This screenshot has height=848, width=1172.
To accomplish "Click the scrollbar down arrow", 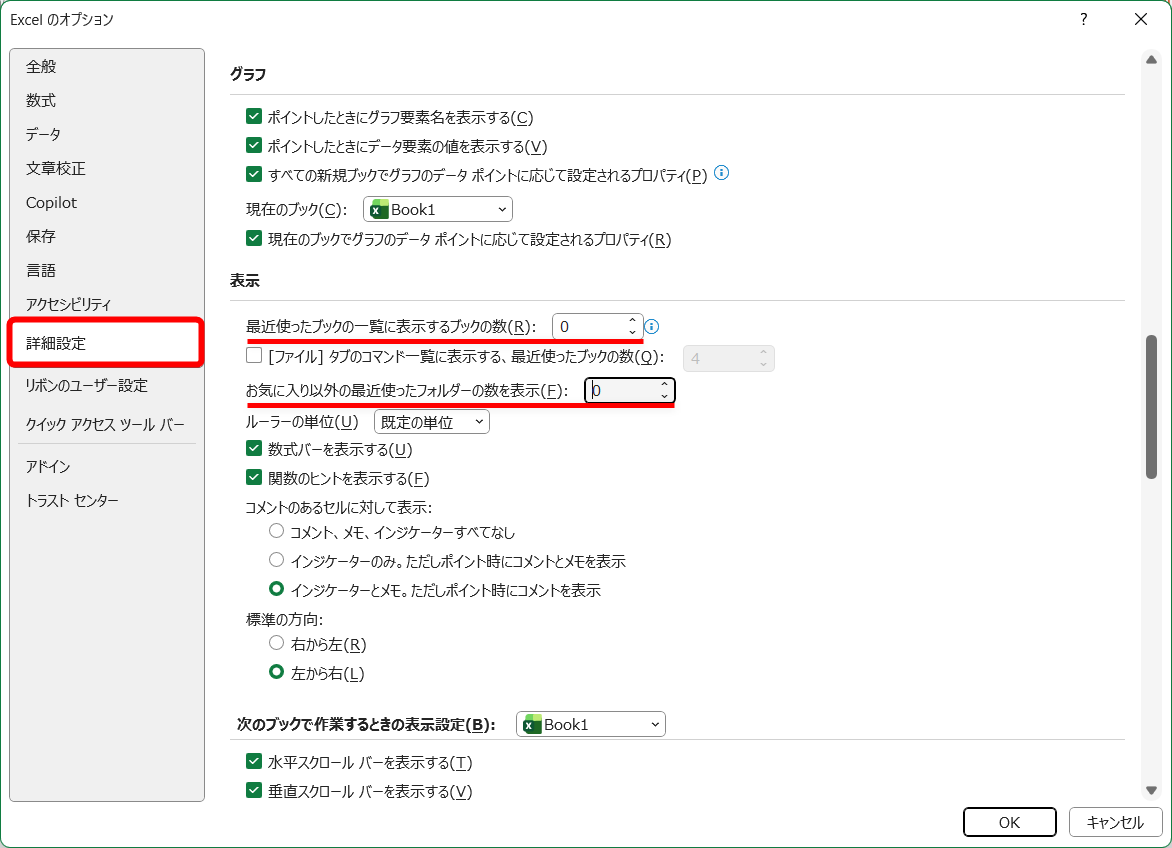I will [x=1151, y=791].
